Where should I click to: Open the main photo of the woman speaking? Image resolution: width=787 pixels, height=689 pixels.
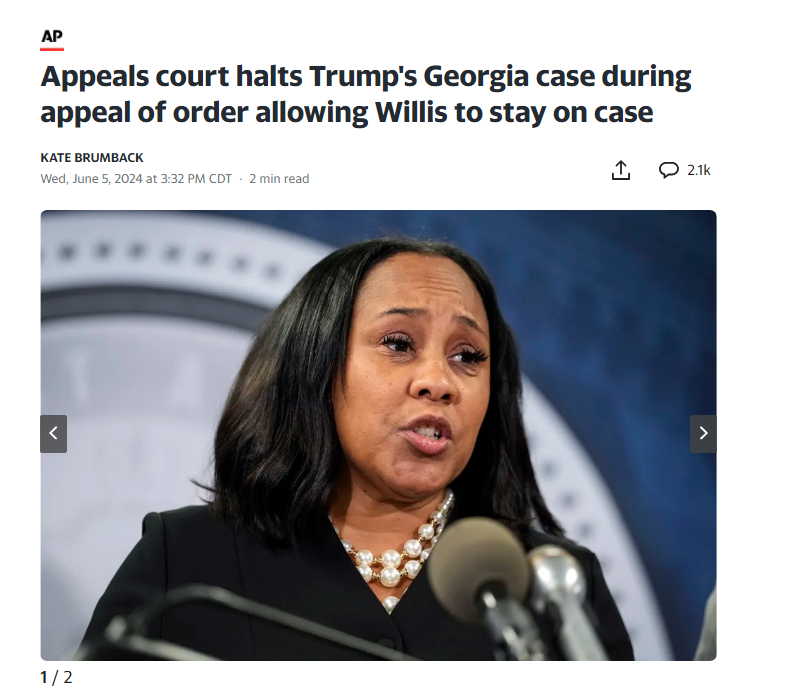(378, 435)
